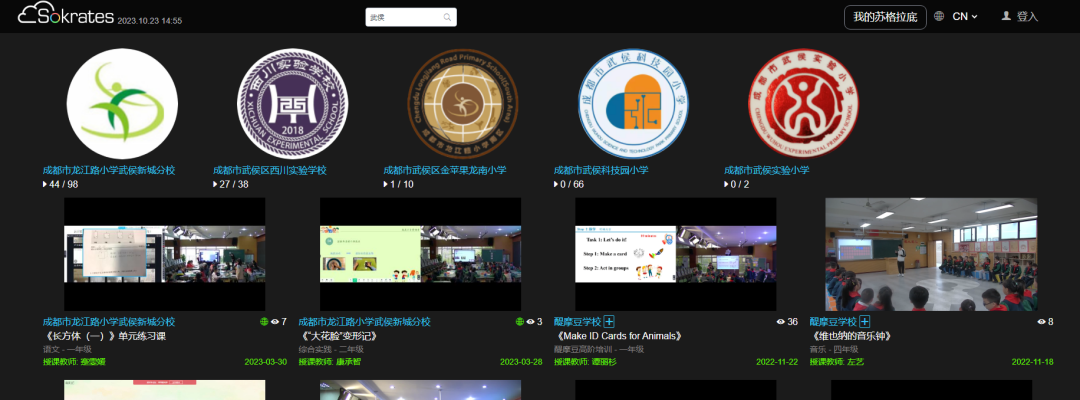Click plus icon beside 醍摩豆学校 on Make ID Cards

click(x=609, y=322)
